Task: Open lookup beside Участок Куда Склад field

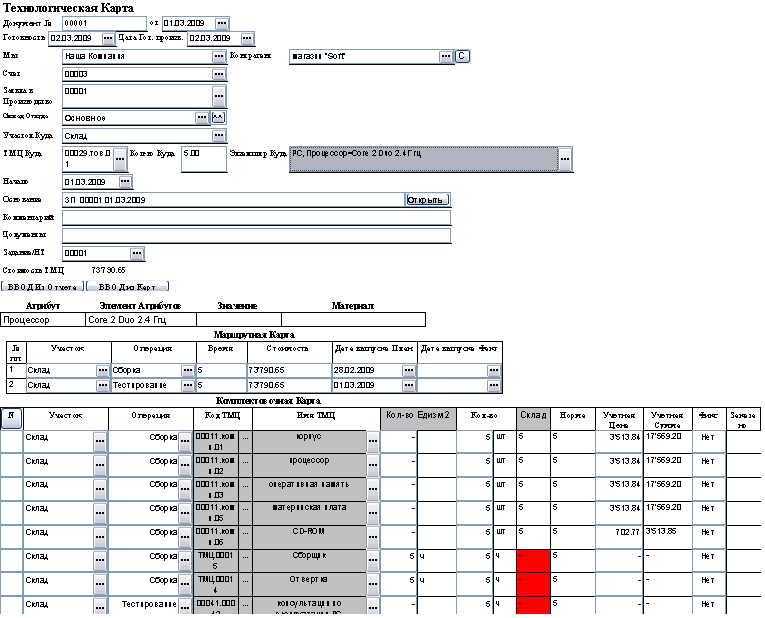Action: [219, 136]
